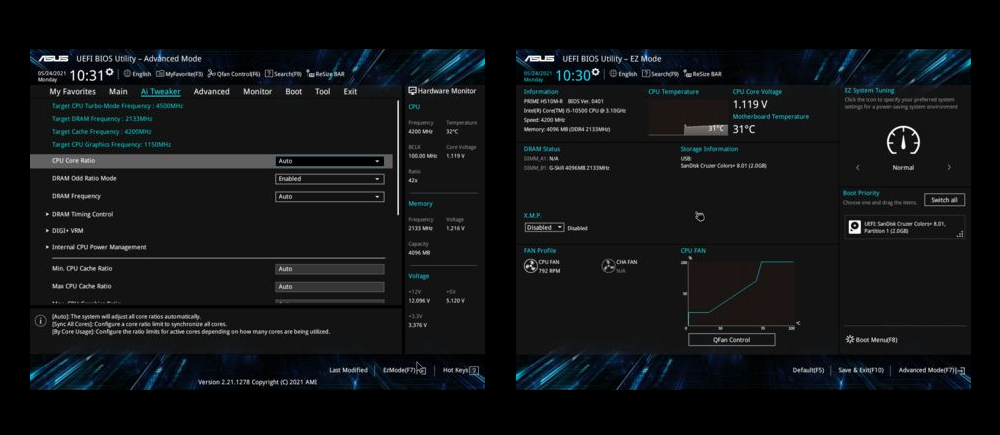Image resolution: width=1000 pixels, height=435 pixels.
Task: Click the CPU Temperature graph
Action: coord(688,117)
